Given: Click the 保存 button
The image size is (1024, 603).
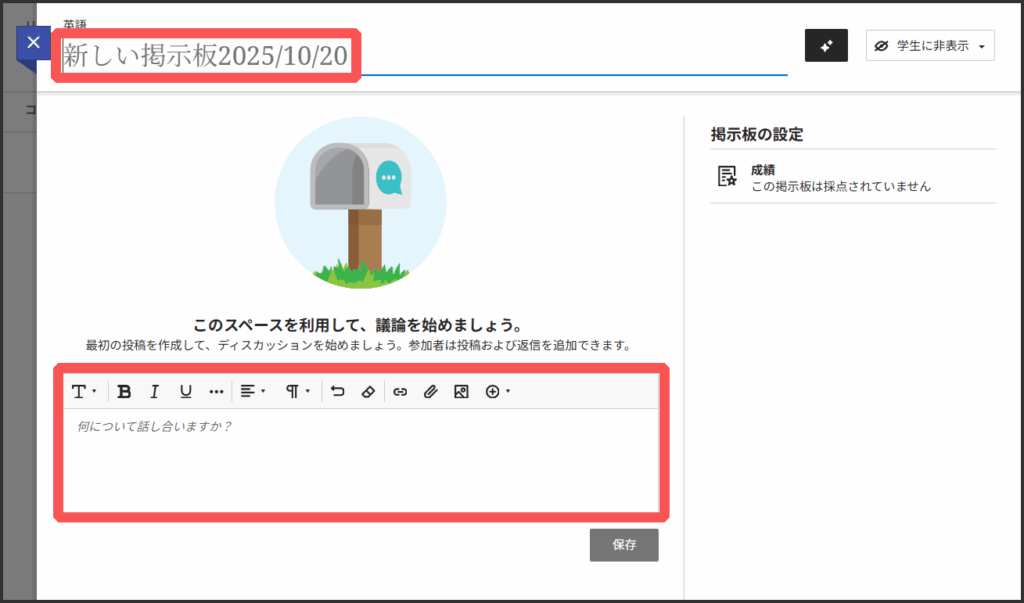Looking at the screenshot, I should pyautogui.click(x=624, y=545).
